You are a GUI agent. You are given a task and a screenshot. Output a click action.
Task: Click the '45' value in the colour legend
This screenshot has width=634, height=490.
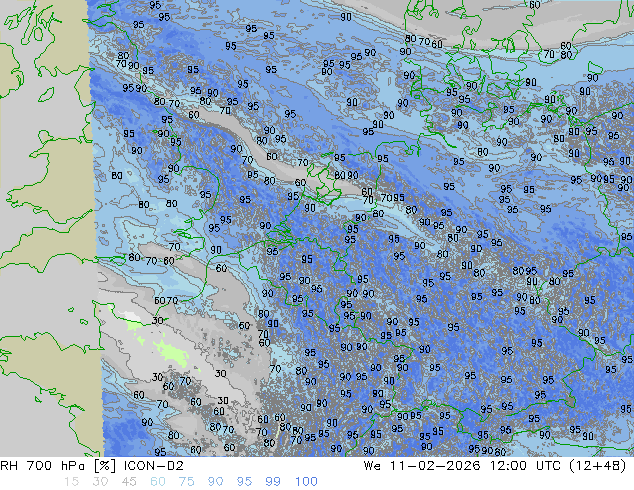pos(129,482)
